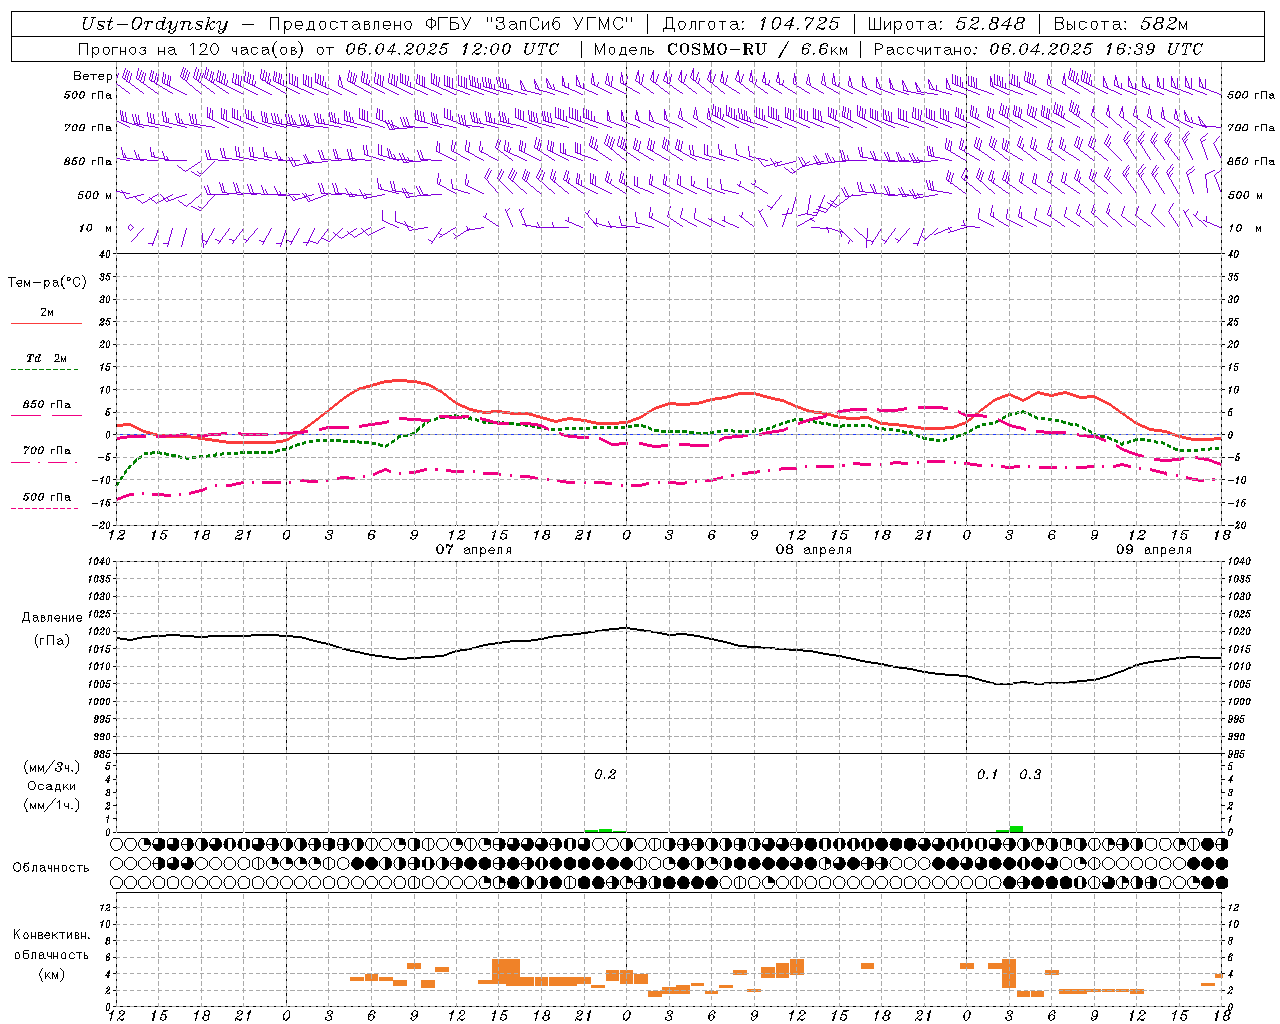The image size is (1280, 1024).
Task: Click the Осадки precipitation label
Action: pos(52,786)
